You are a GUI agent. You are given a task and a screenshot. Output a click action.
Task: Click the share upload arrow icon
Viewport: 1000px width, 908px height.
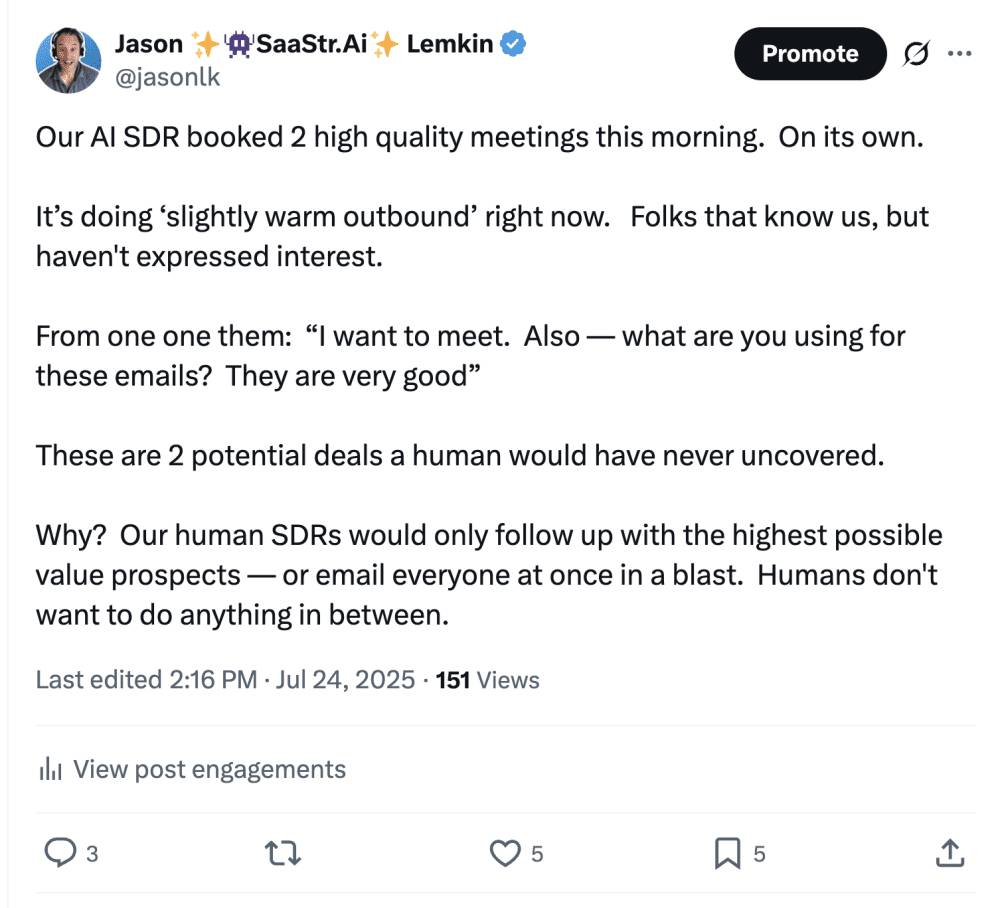949,853
